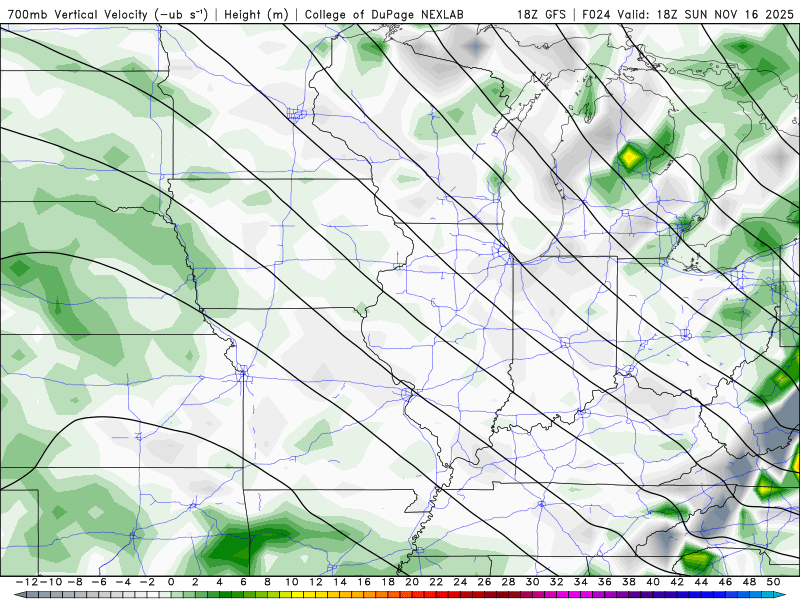800x600 pixels.
Task: Click the colorbar label '32'
Action: [557, 582]
